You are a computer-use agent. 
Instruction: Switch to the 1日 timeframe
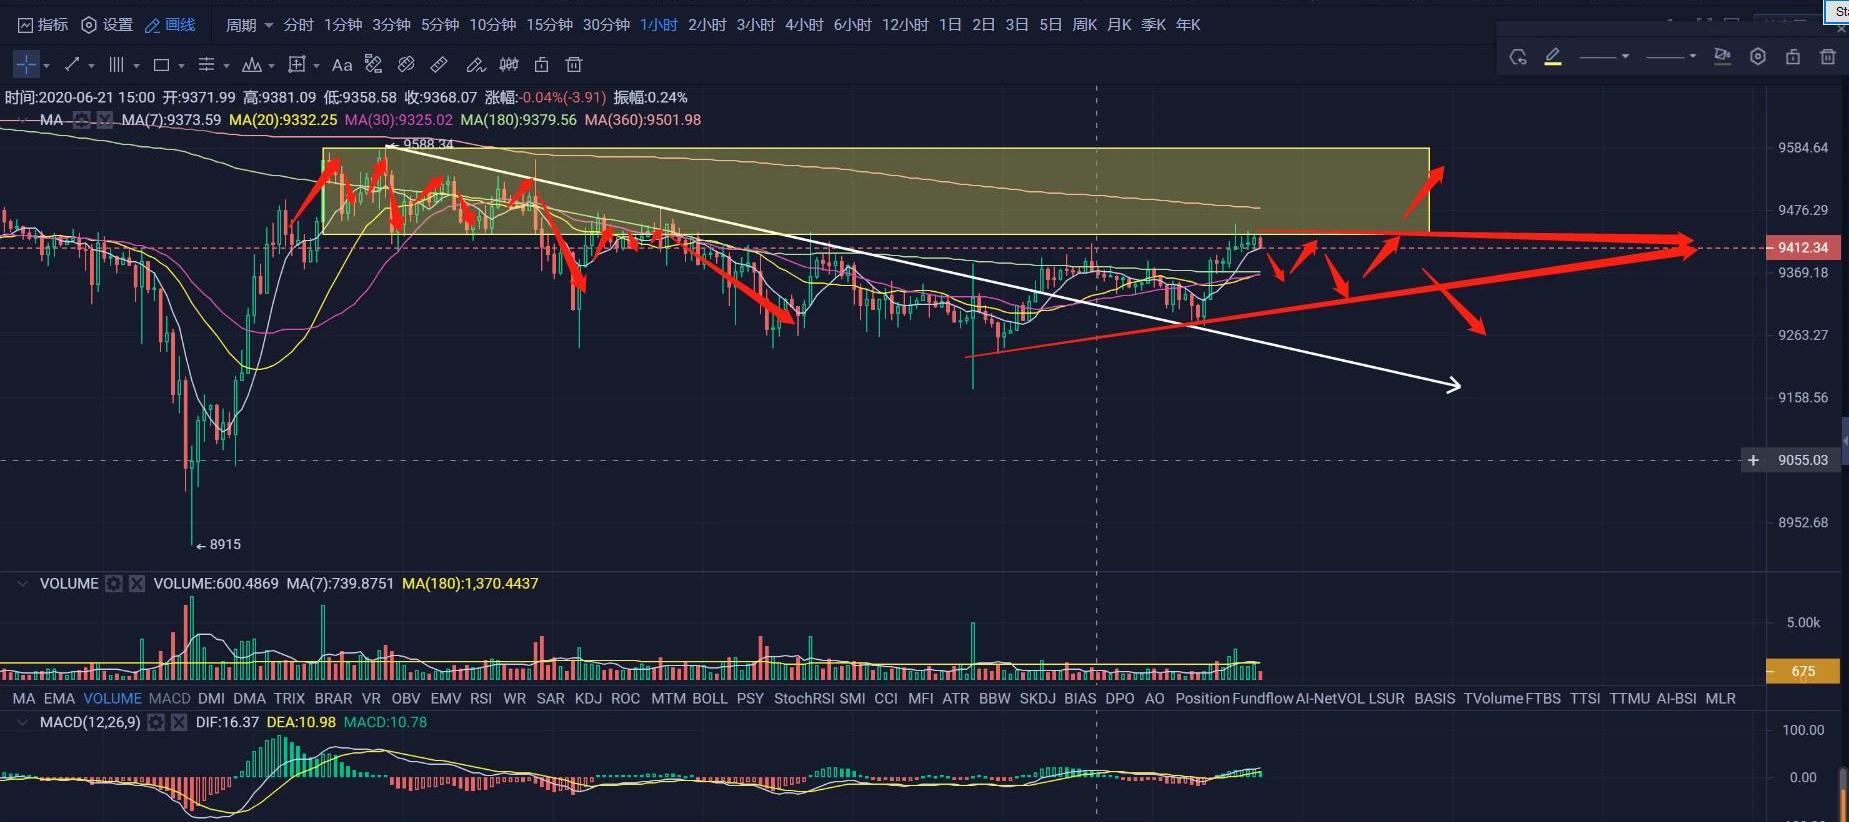(x=950, y=25)
